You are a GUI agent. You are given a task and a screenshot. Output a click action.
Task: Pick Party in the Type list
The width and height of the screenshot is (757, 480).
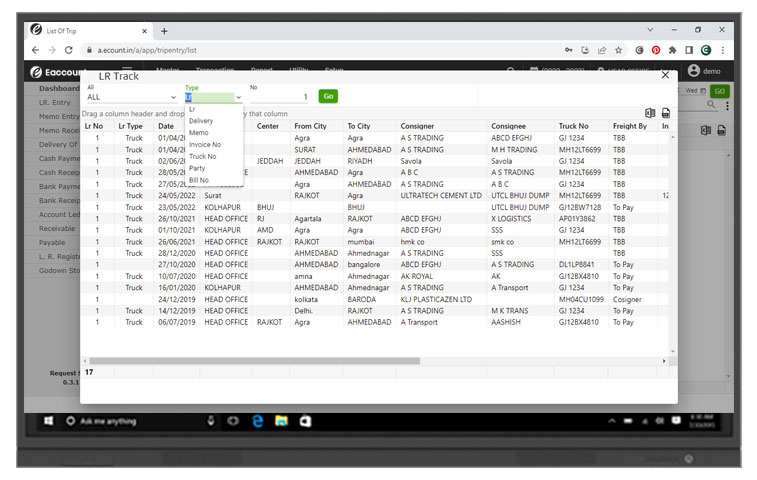point(197,168)
